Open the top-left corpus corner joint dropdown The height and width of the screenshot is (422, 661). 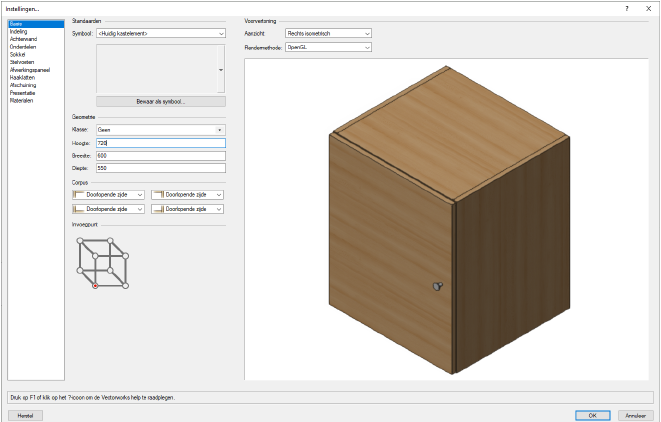108,195
